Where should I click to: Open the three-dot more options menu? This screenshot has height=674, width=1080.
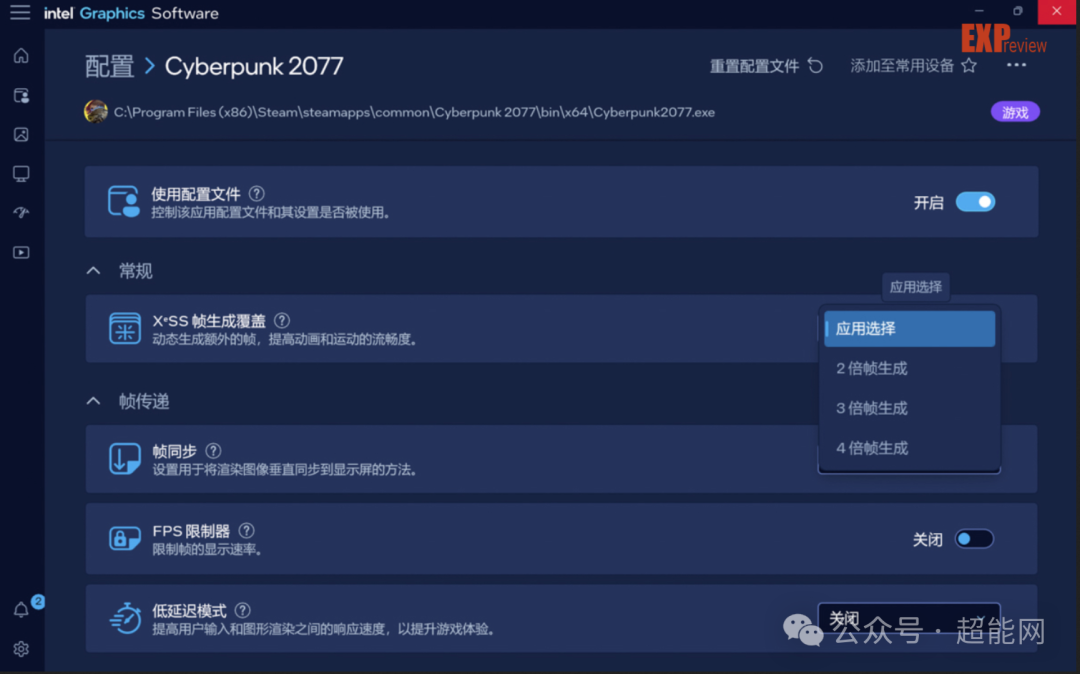point(1016,65)
